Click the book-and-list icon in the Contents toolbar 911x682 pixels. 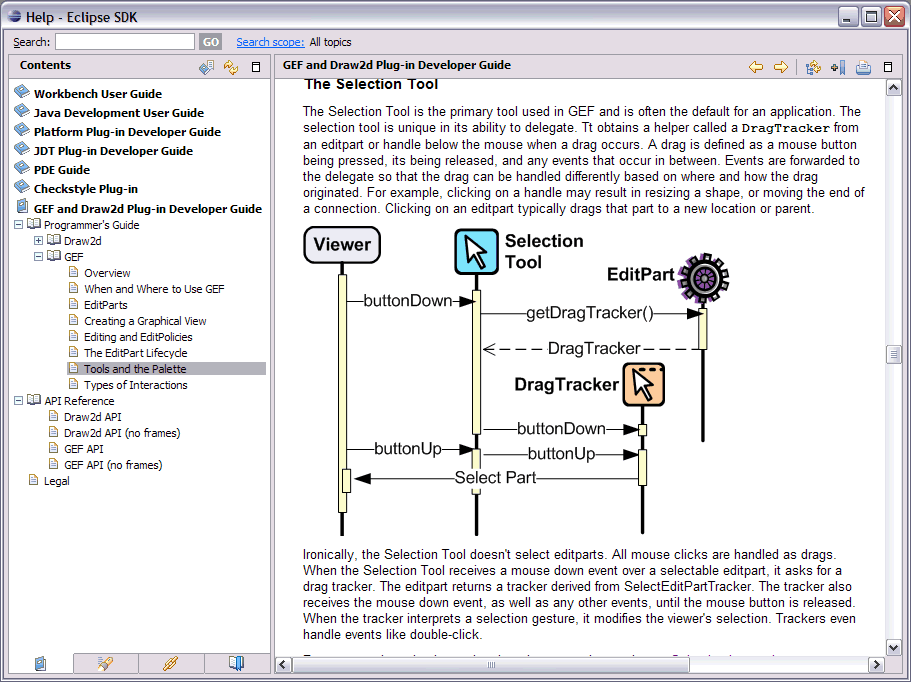[206, 67]
